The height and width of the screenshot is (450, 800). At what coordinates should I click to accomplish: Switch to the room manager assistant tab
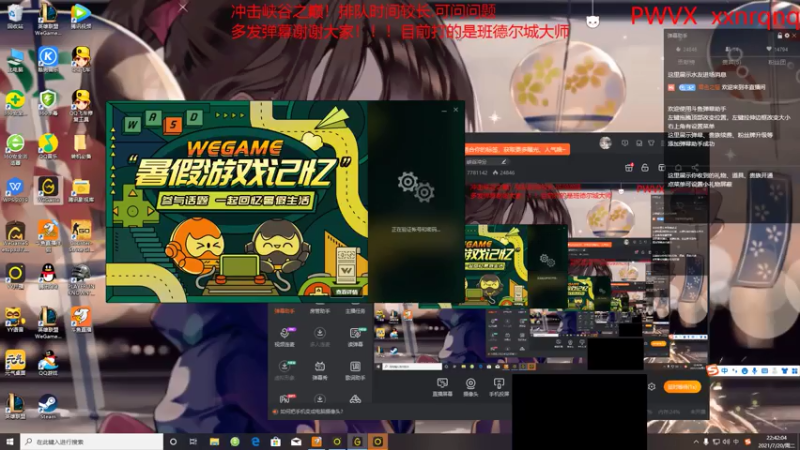[x=320, y=311]
